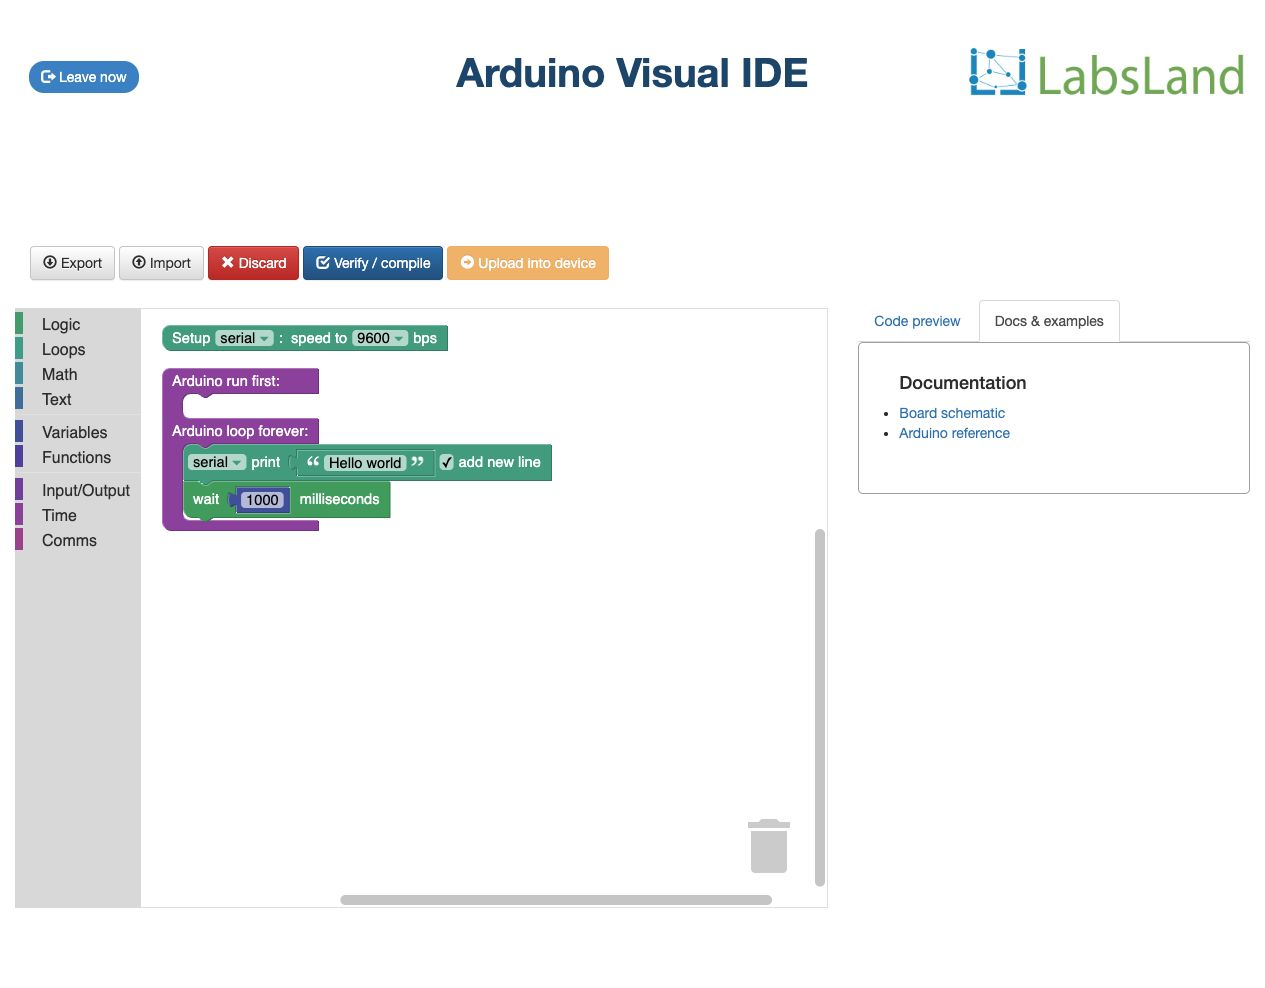The height and width of the screenshot is (988, 1265).
Task: Click the X icon on Discard
Action: pyautogui.click(x=228, y=262)
